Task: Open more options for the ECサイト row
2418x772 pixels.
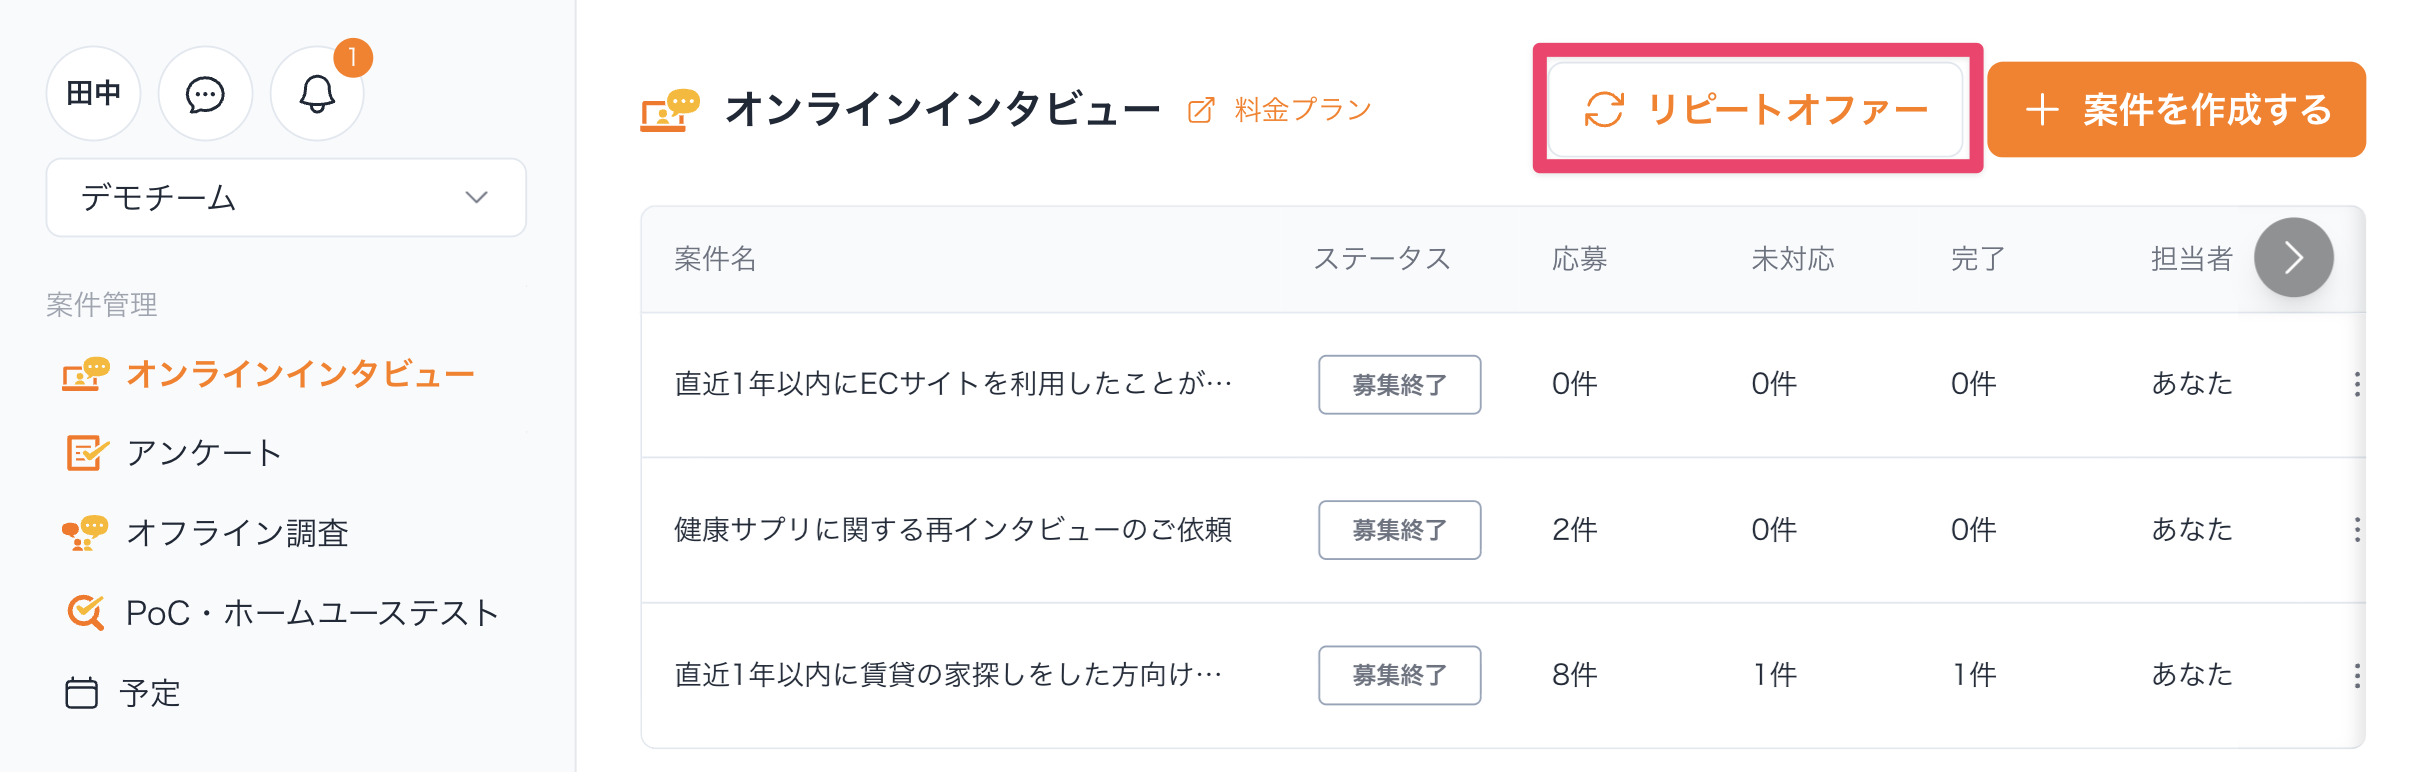Action: click(2357, 384)
